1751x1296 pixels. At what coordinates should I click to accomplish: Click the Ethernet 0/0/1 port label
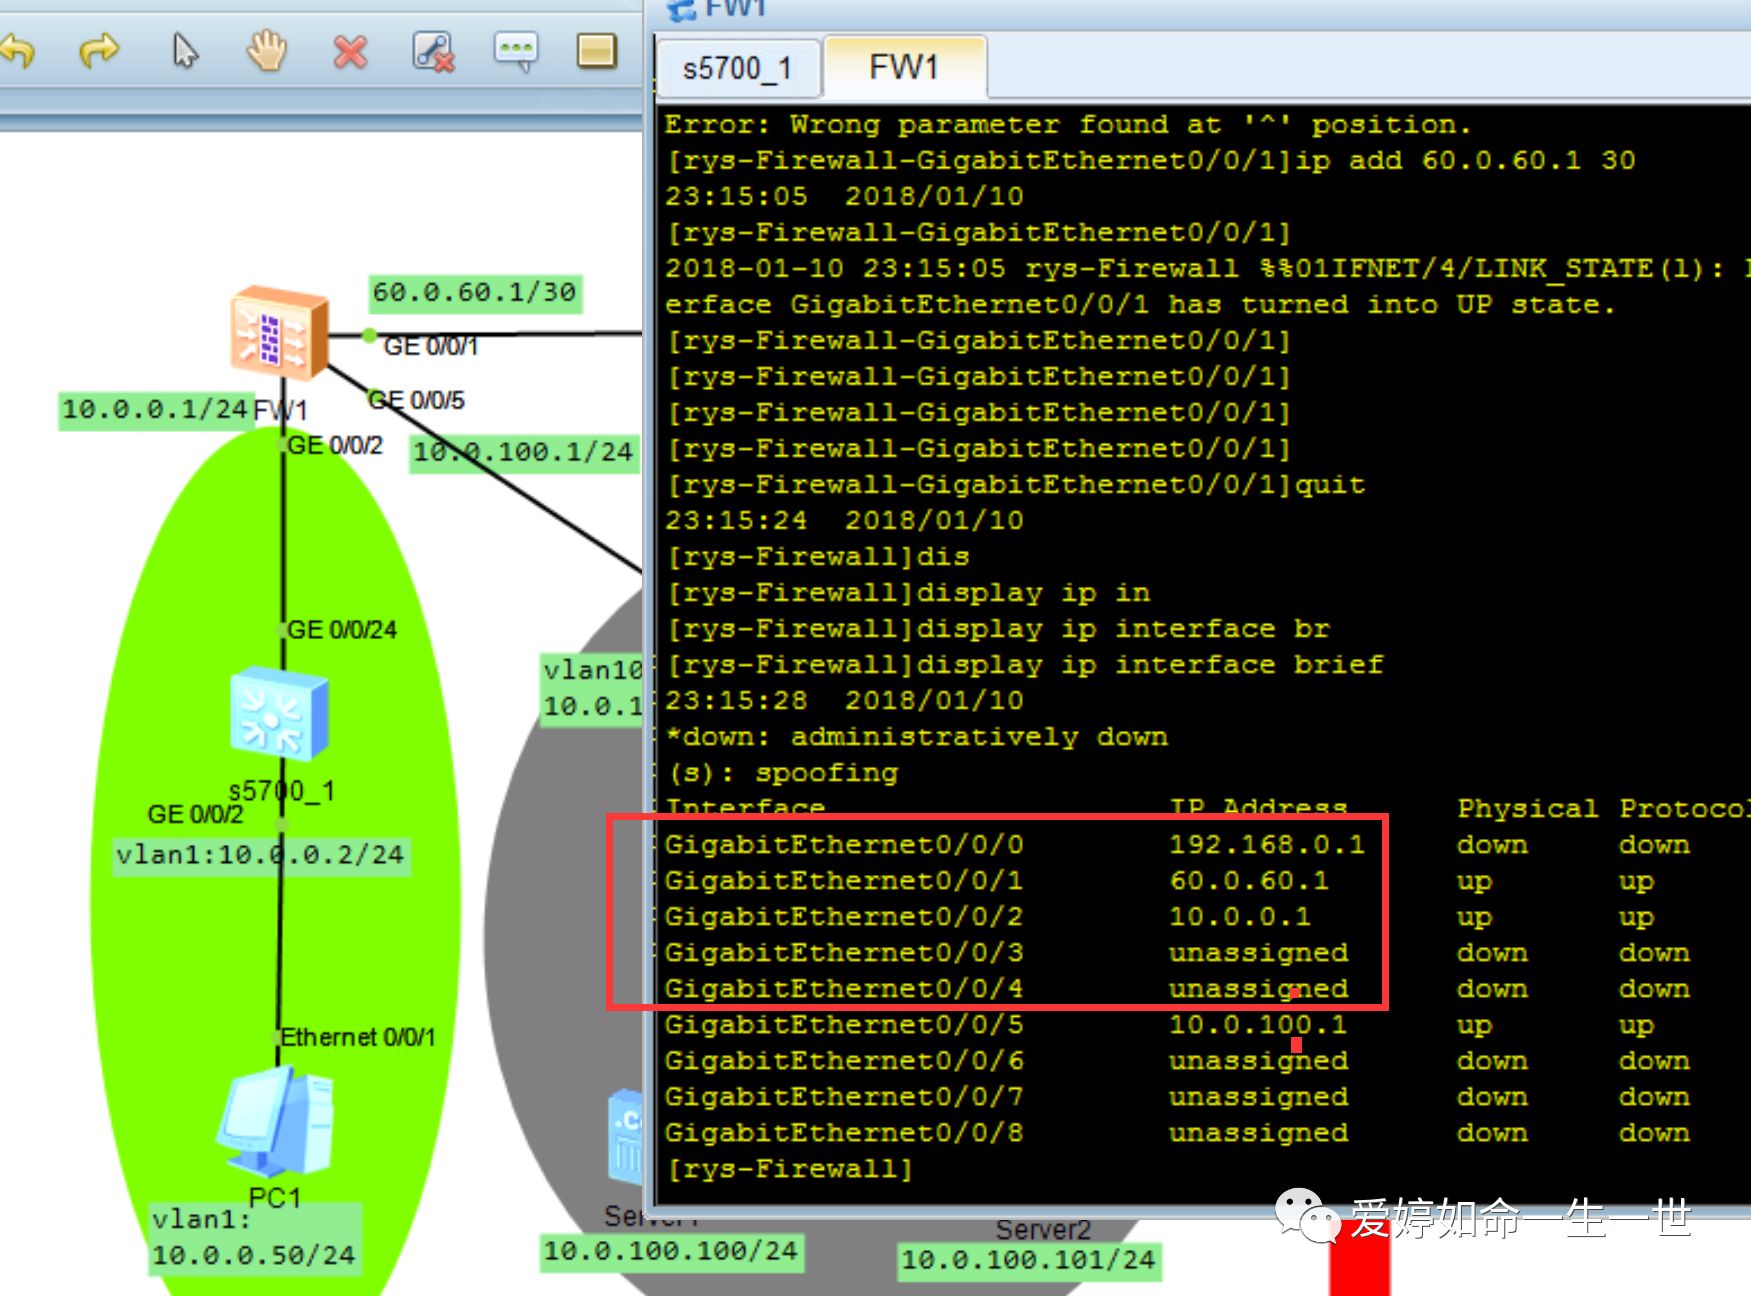tap(358, 1037)
